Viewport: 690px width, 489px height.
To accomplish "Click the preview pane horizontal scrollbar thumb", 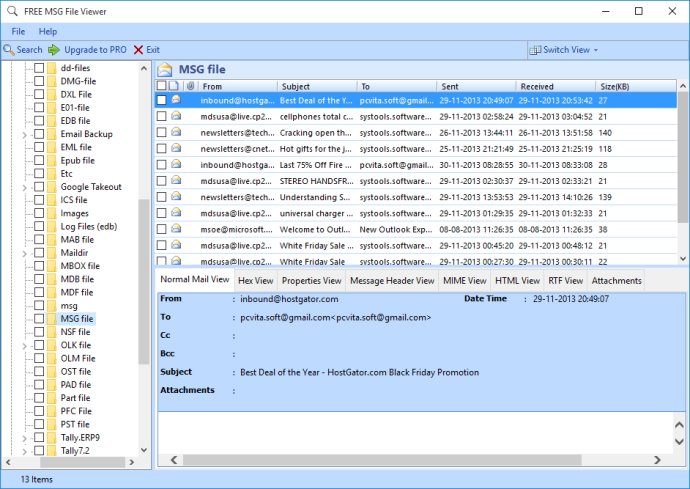I will (382, 460).
